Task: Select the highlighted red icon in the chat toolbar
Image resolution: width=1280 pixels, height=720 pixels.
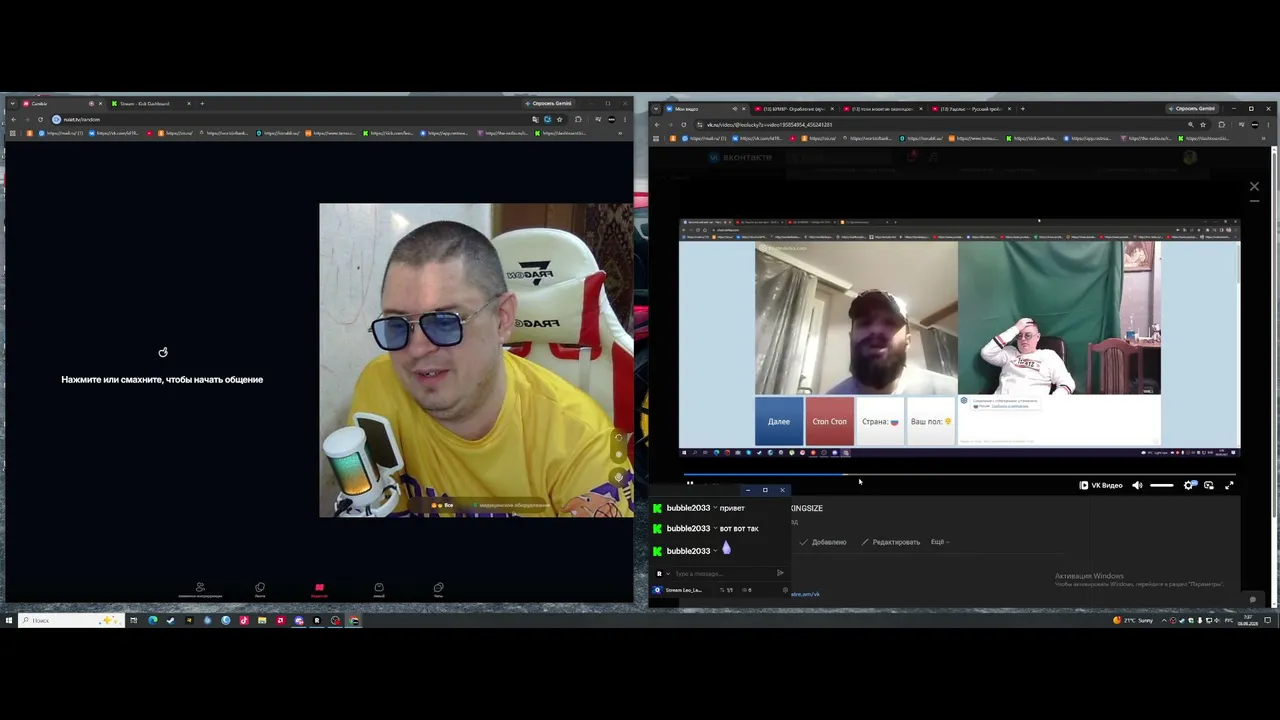Action: [x=319, y=589]
